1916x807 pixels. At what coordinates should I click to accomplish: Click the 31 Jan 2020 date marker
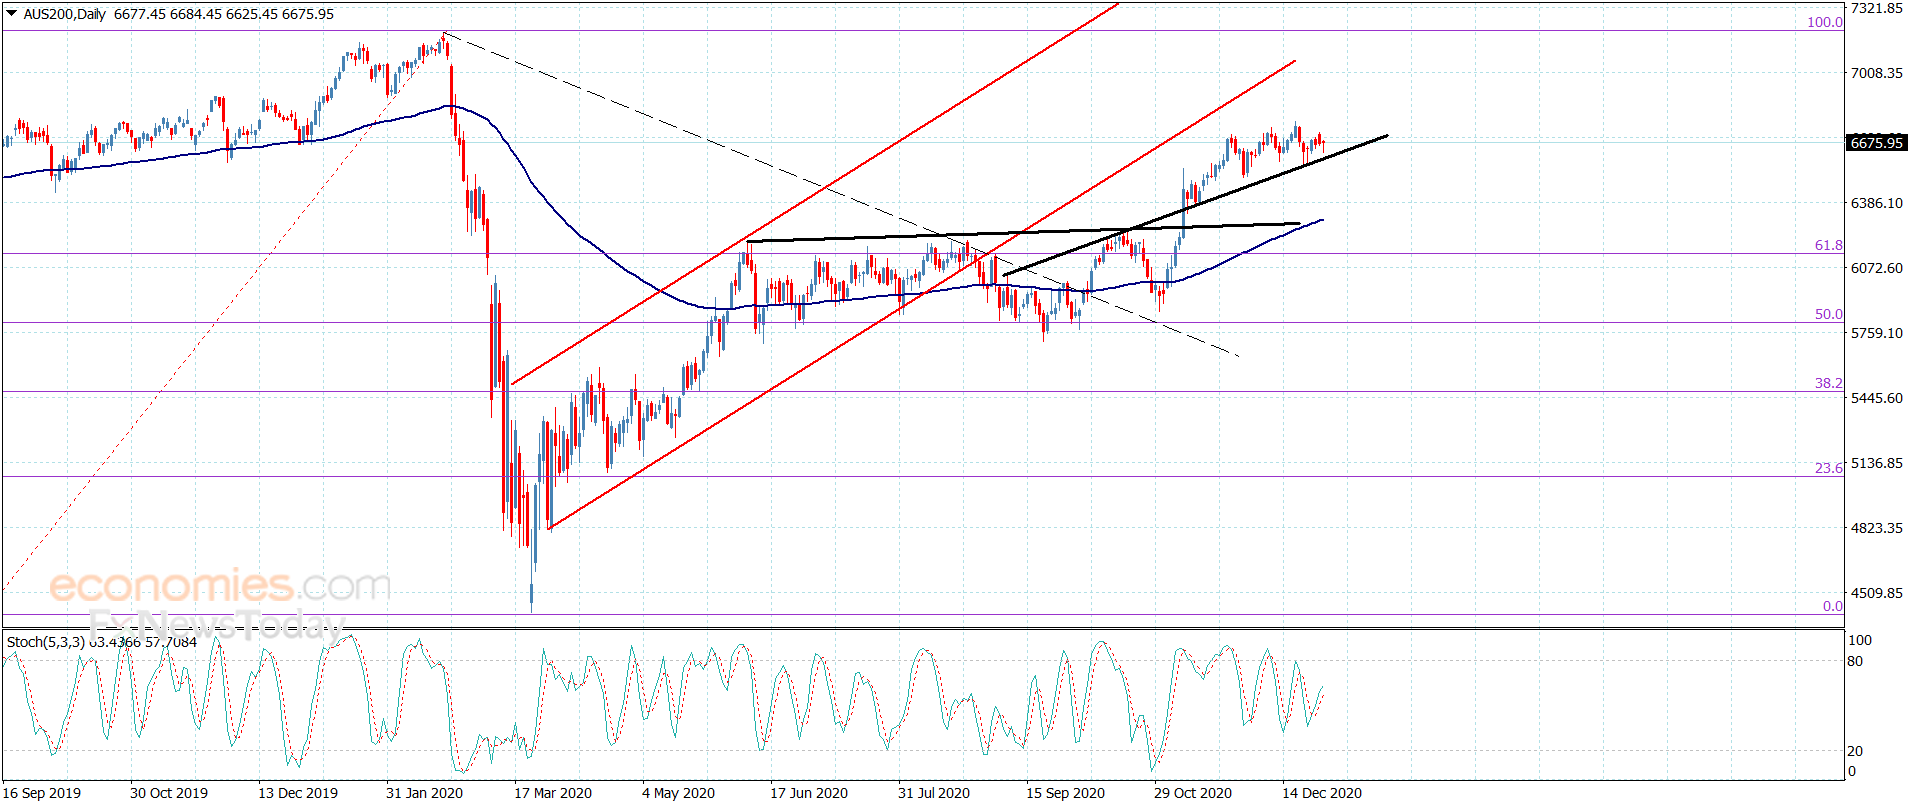[425, 793]
